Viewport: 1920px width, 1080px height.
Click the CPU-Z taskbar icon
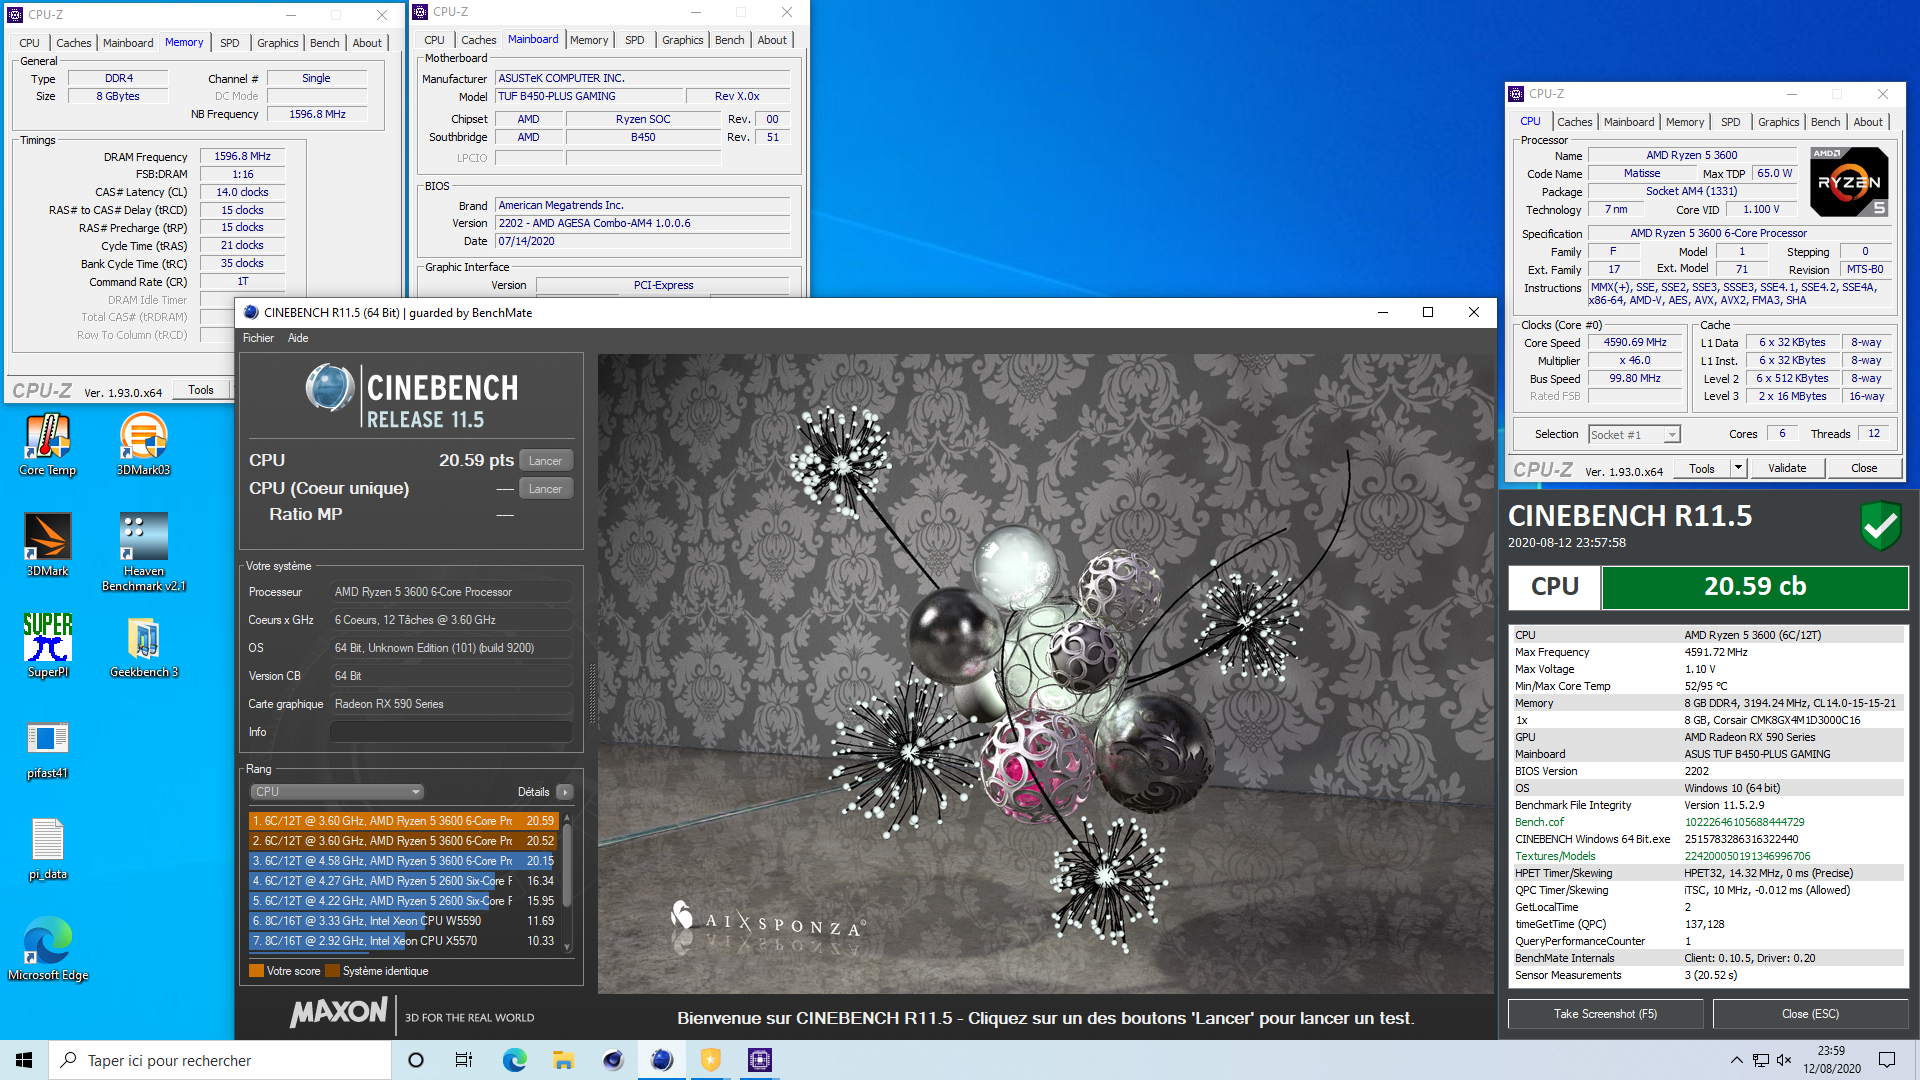760,1060
